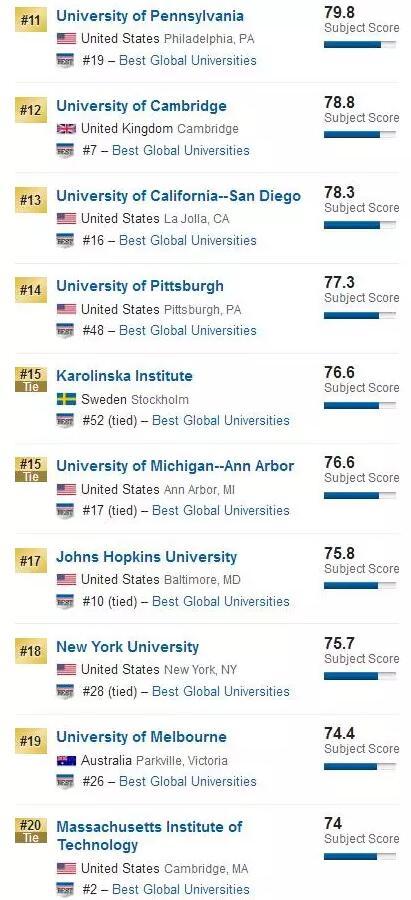Open Best Global Universities link for Pittsburgh

point(188,331)
